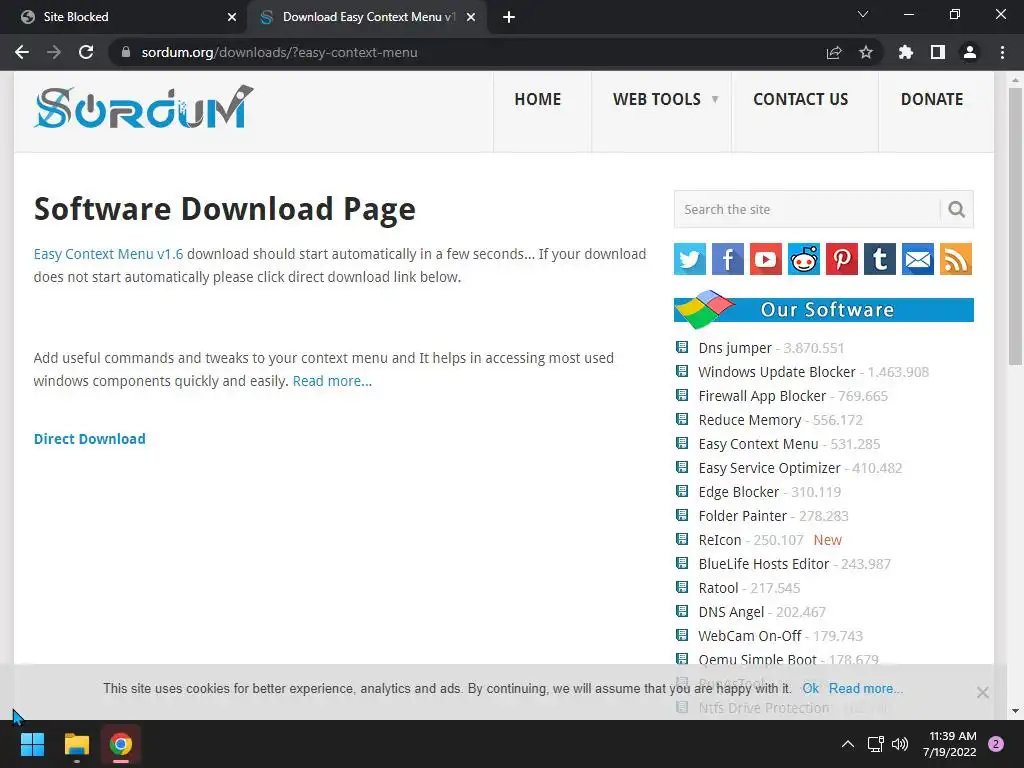Open the Easy Context Menu v1.6 link

[x=108, y=254]
